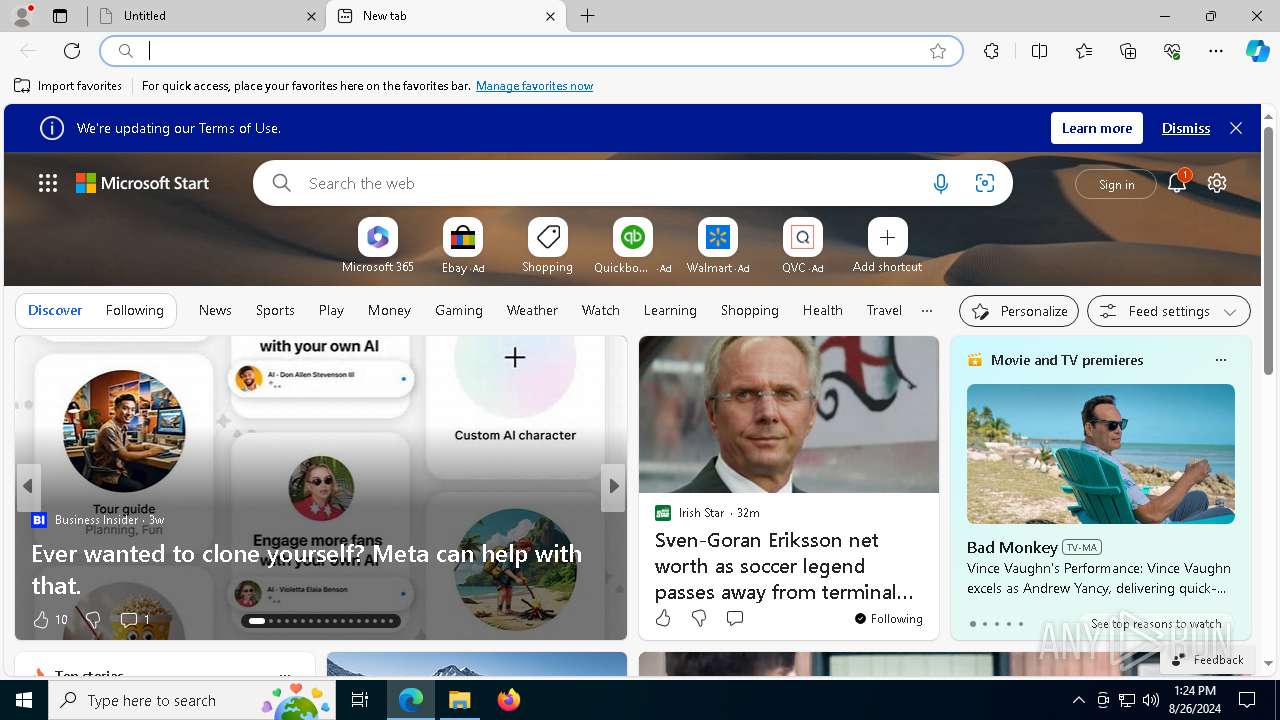This screenshot has width=1280, height=720.
Task: Click Manage favorites now link
Action: click(x=534, y=86)
